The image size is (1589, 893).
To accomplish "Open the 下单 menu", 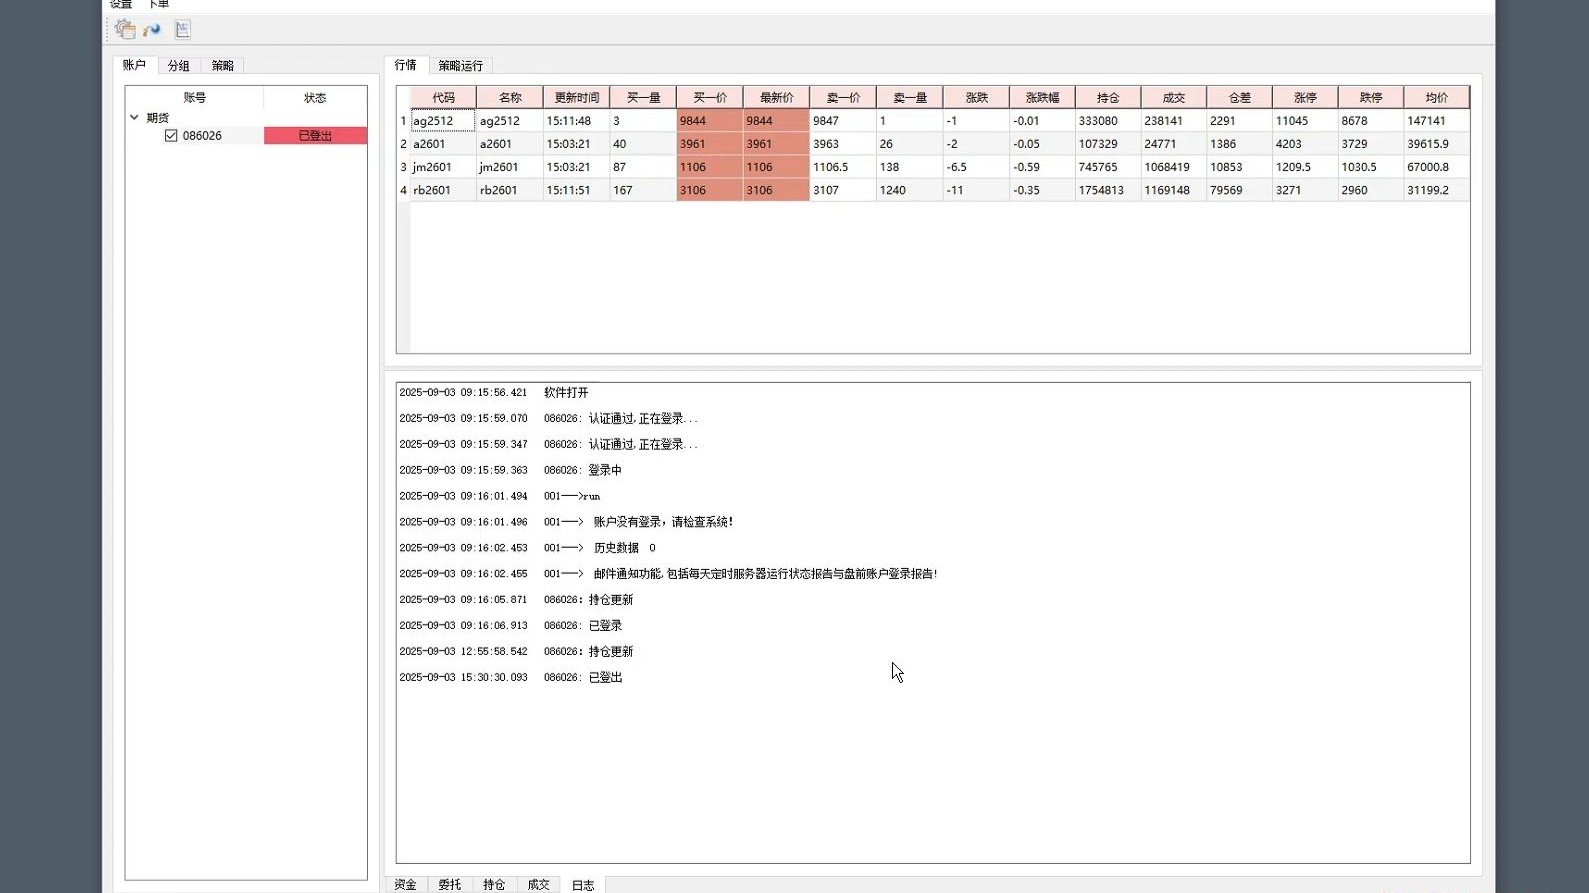I will [x=159, y=5].
